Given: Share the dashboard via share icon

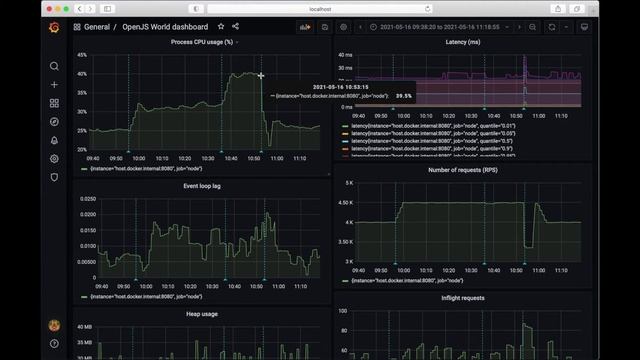Looking at the screenshot, I should pos(236,27).
